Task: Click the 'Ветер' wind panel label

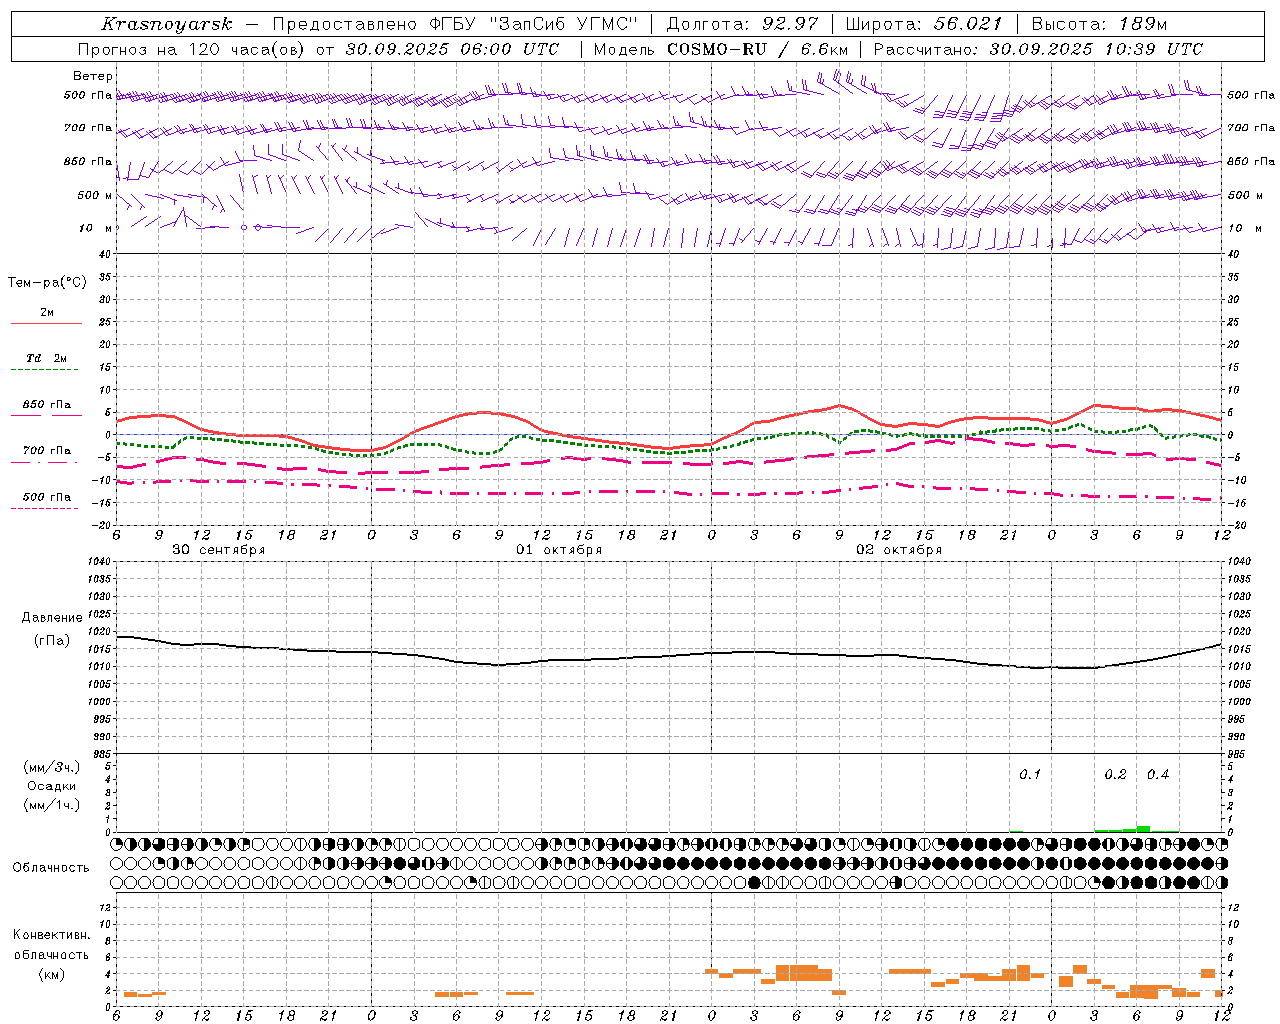Action: pos(92,76)
